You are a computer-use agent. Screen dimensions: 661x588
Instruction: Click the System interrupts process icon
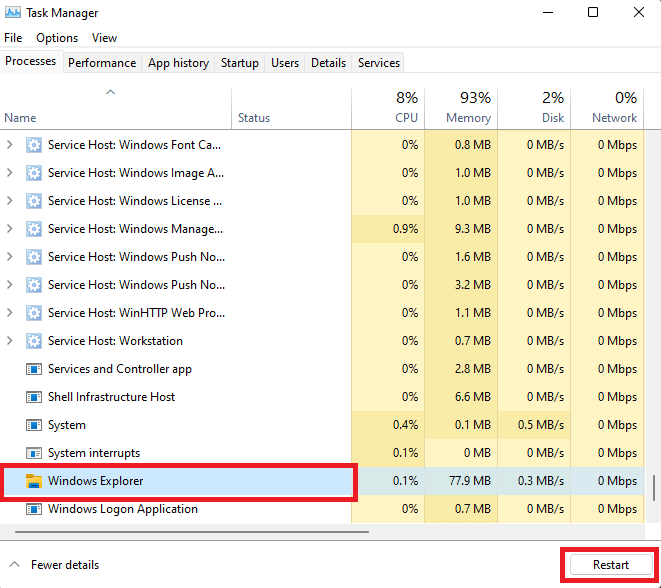click(x=33, y=453)
